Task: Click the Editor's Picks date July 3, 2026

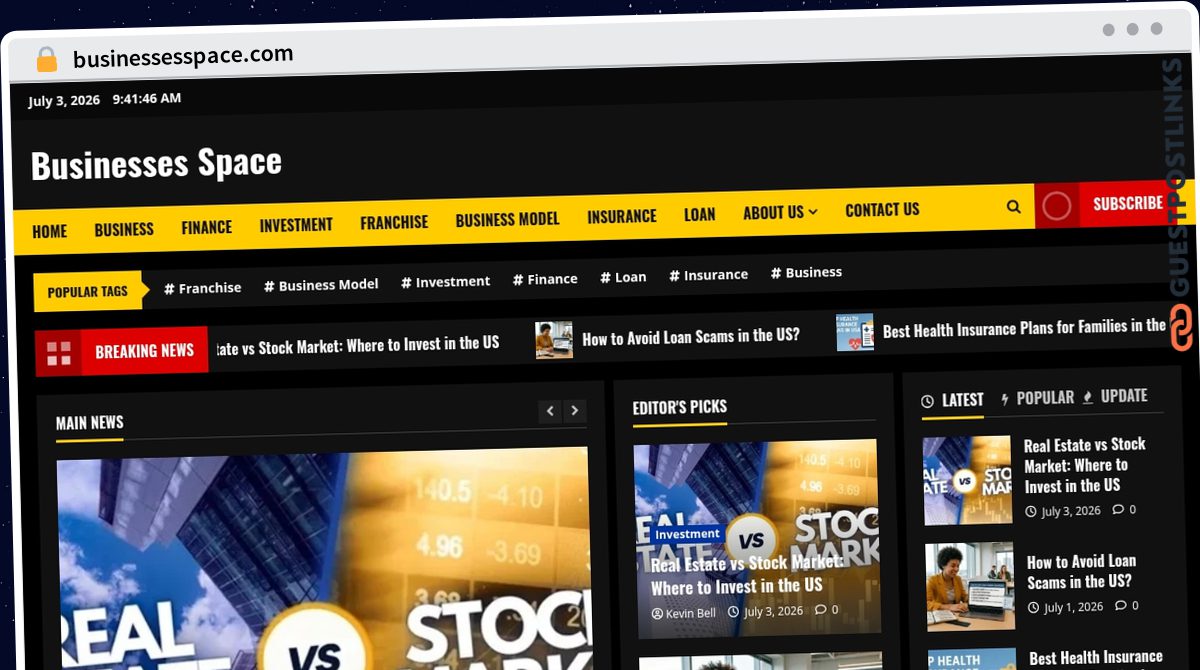Action: pyautogui.click(x=773, y=611)
